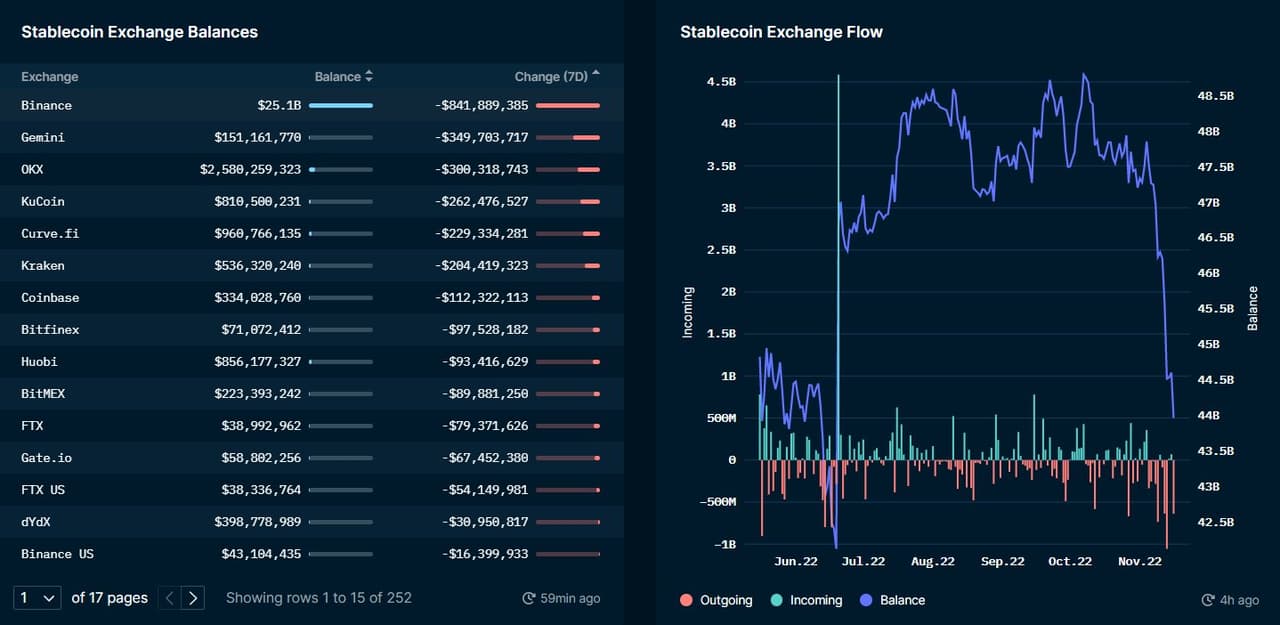Open the Binance exchange row
This screenshot has height=625, width=1280.
[x=46, y=105]
